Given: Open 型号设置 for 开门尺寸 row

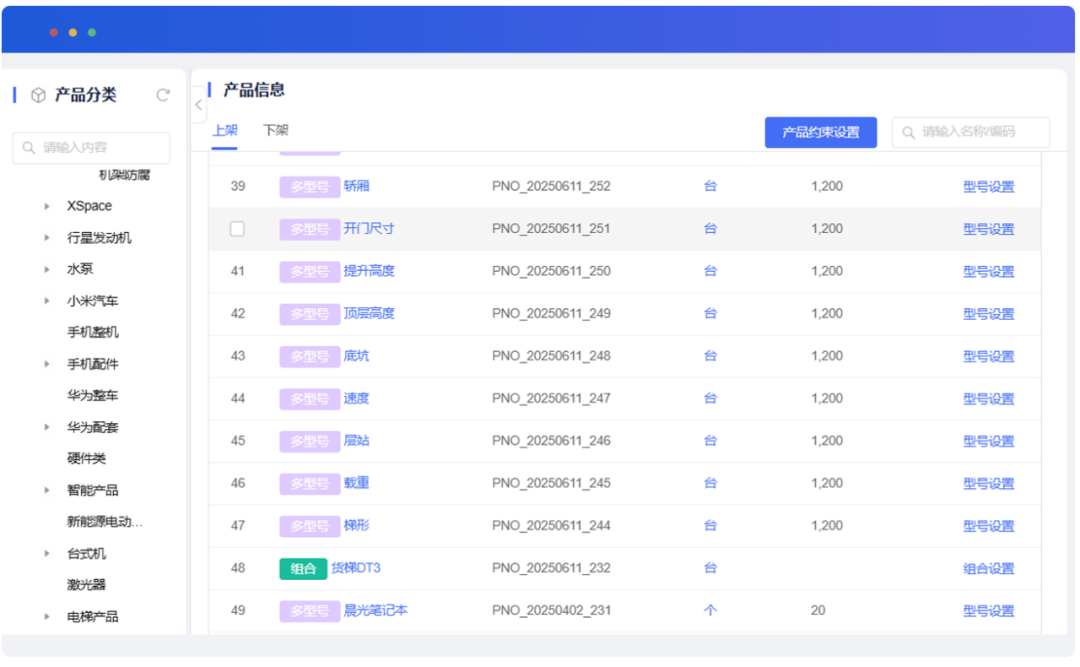Looking at the screenshot, I should click(x=988, y=229).
